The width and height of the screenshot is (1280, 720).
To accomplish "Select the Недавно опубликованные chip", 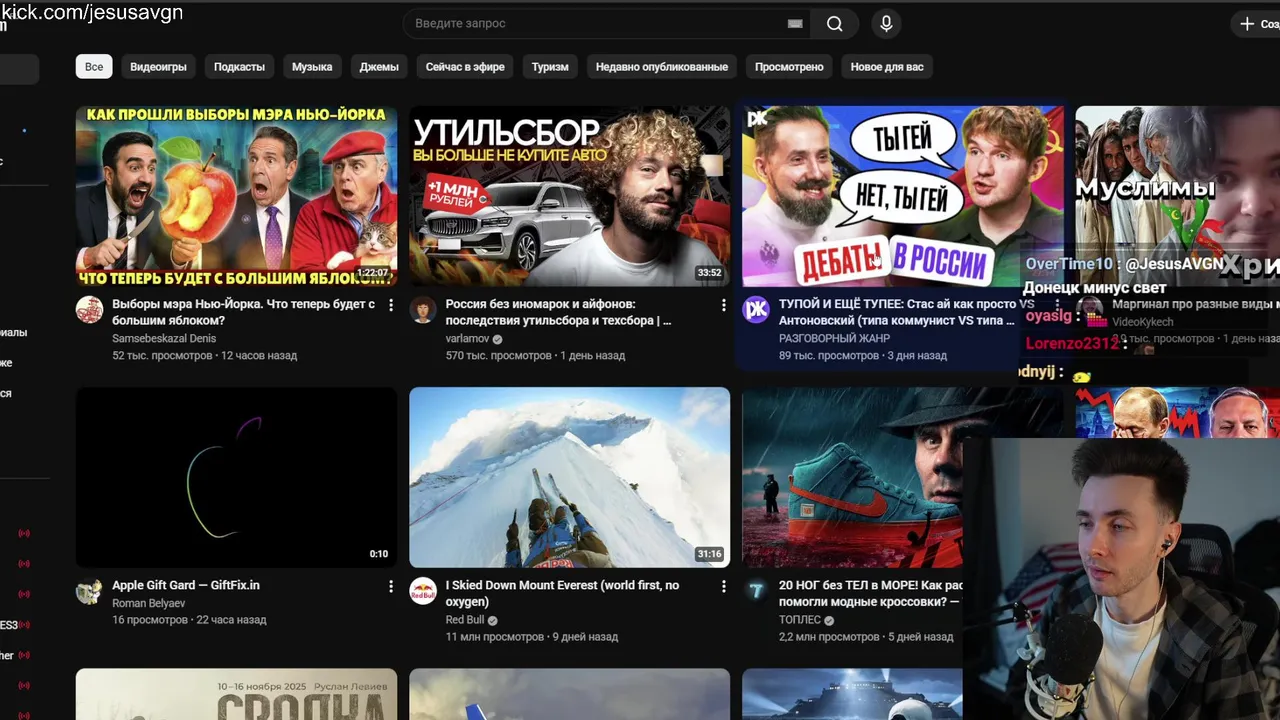I will click(662, 67).
